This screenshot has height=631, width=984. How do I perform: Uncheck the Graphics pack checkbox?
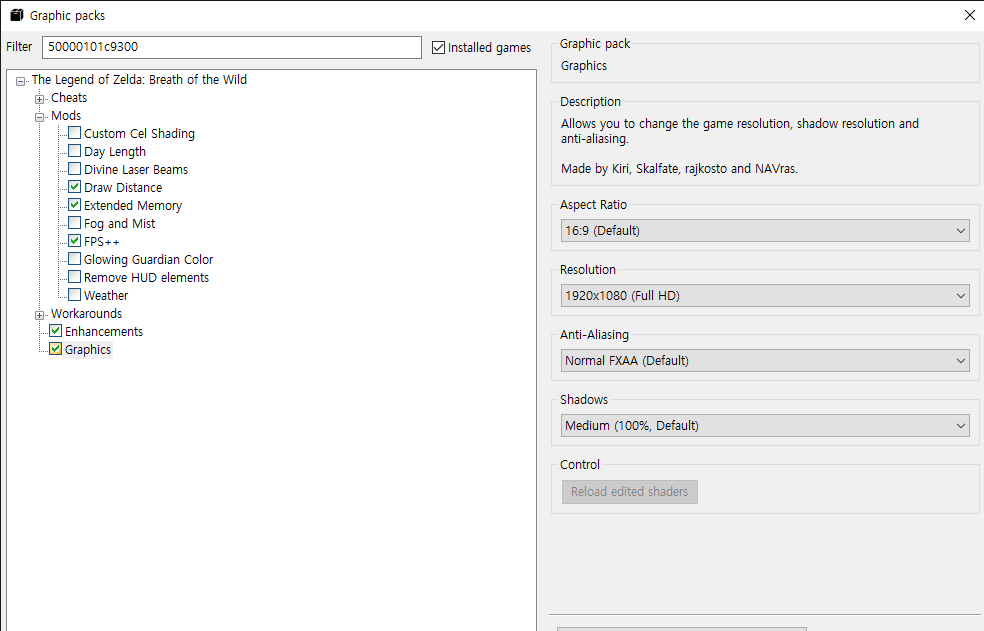56,349
